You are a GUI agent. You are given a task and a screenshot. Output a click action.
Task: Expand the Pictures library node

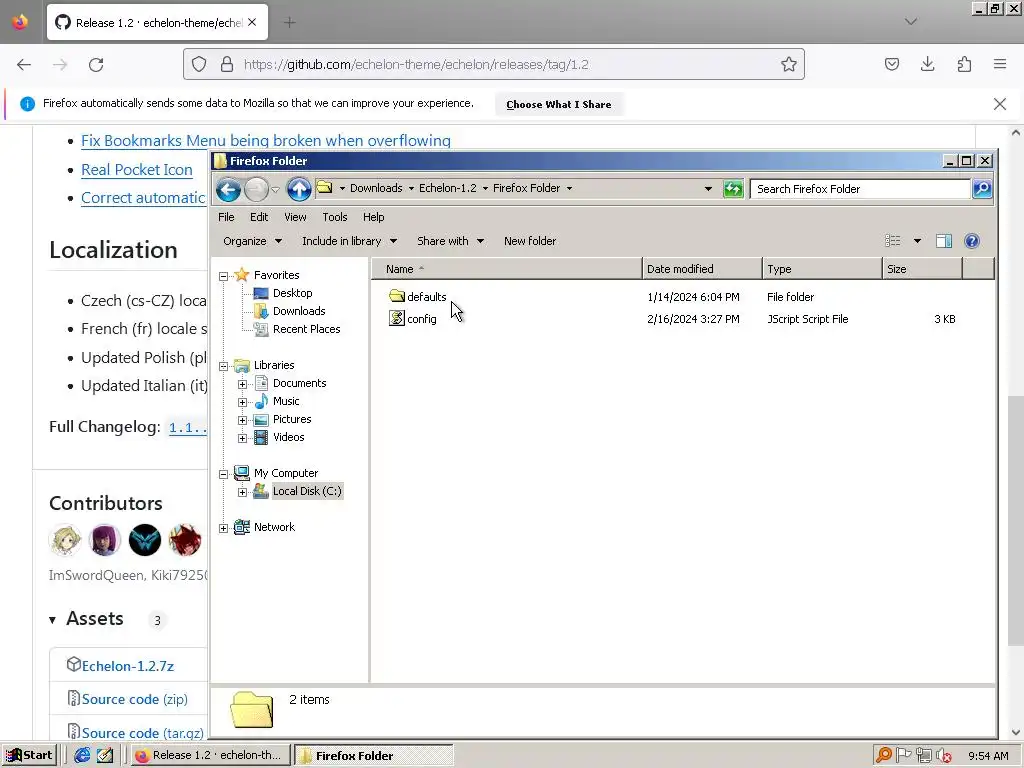tap(242, 420)
